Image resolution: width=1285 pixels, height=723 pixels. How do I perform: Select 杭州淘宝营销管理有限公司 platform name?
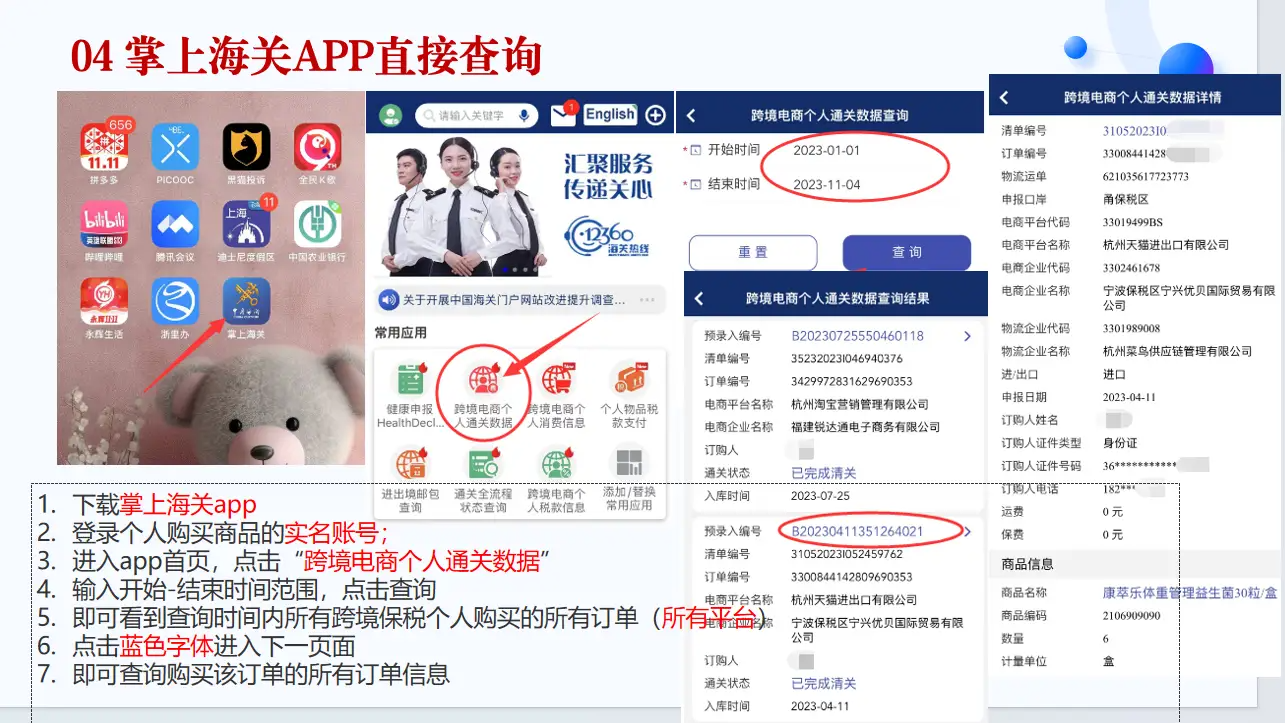click(x=860, y=405)
